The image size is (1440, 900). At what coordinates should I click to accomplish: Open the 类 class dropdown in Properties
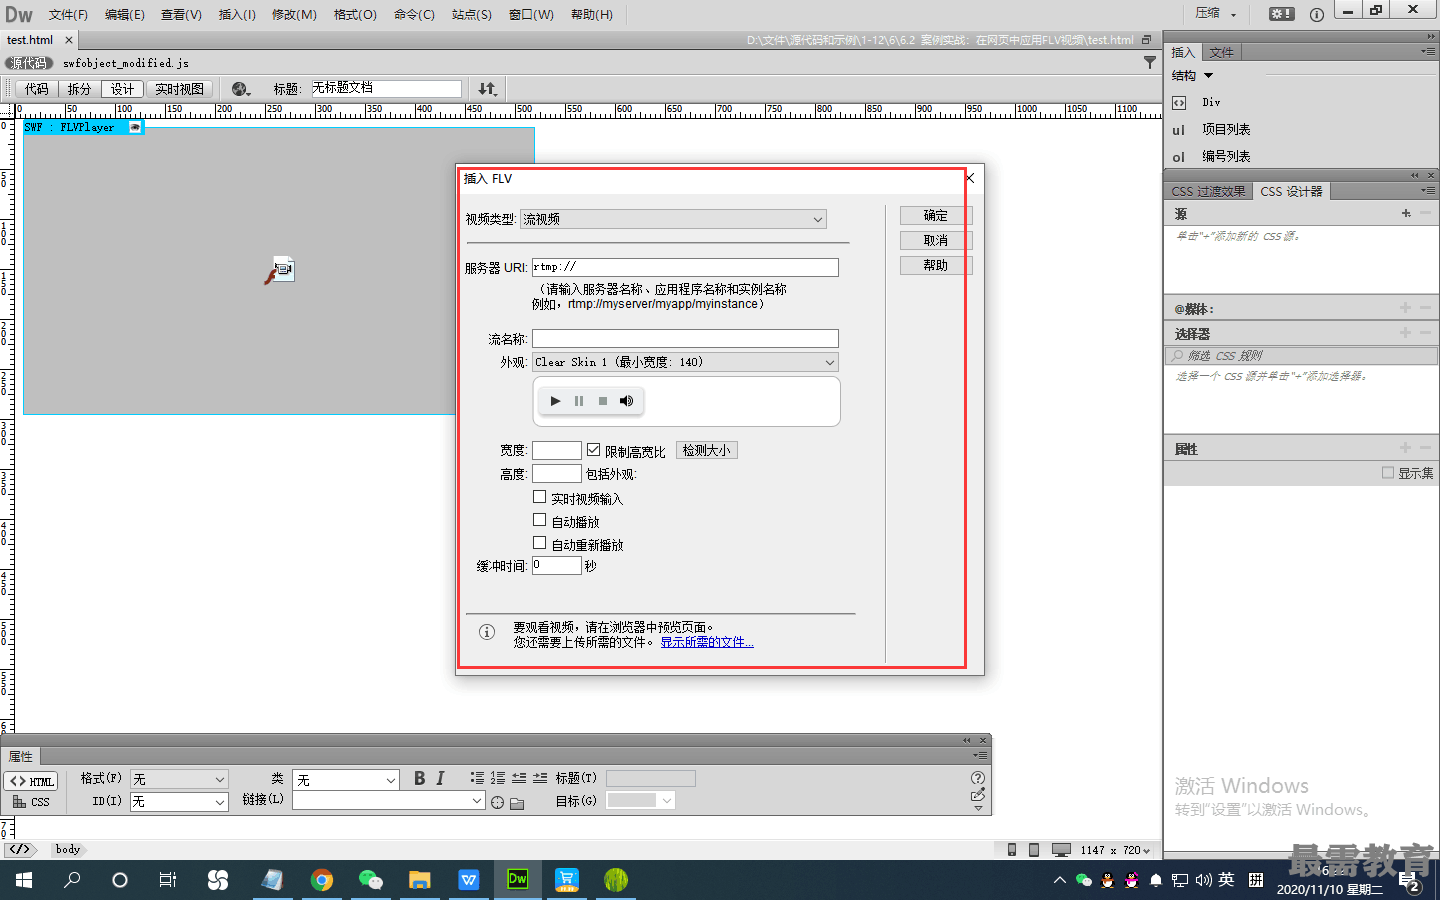click(346, 779)
